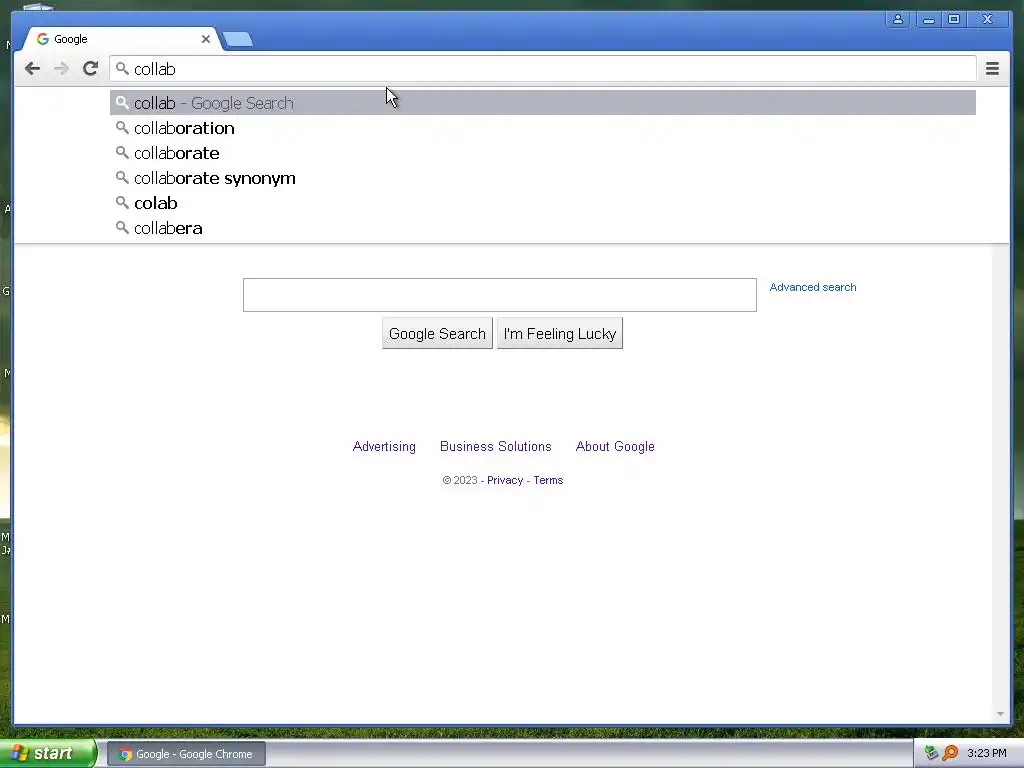Click the Google search text box
This screenshot has height=768, width=1024.
pos(500,295)
